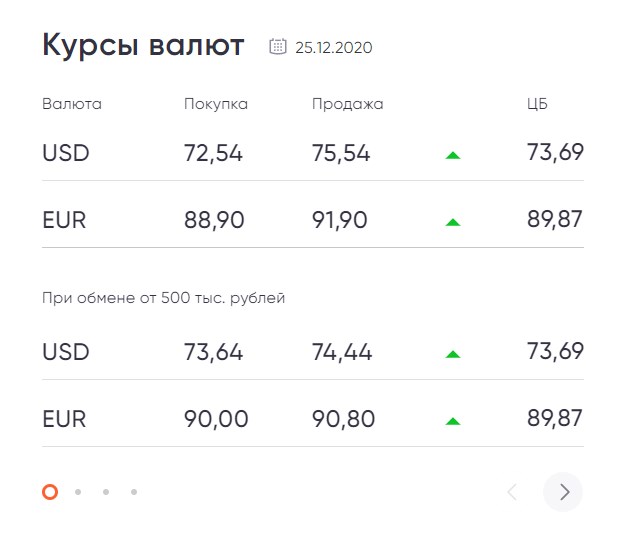Click EUR sell rate 91,90
The height and width of the screenshot is (538, 631).
coord(339,220)
